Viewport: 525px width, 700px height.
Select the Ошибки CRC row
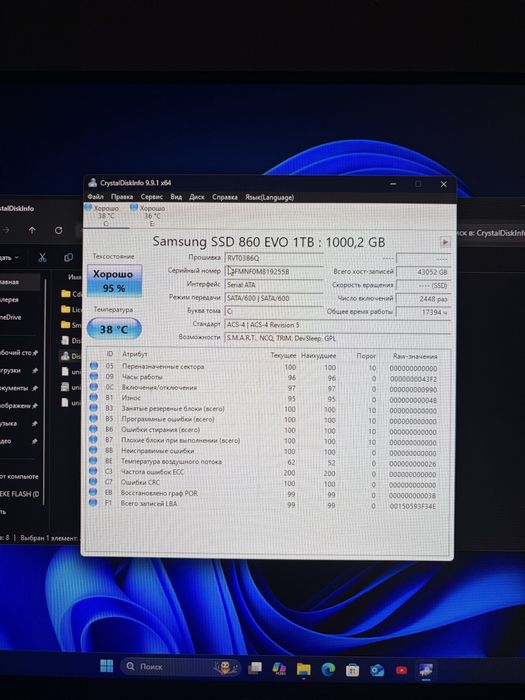click(x=266, y=483)
